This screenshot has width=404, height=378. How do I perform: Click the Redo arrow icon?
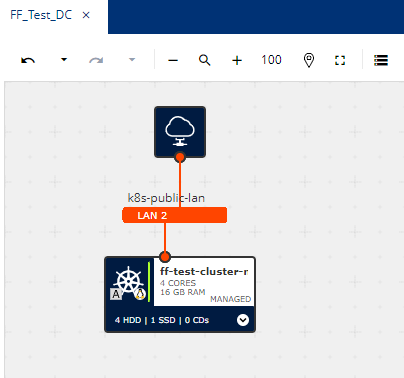coord(96,60)
